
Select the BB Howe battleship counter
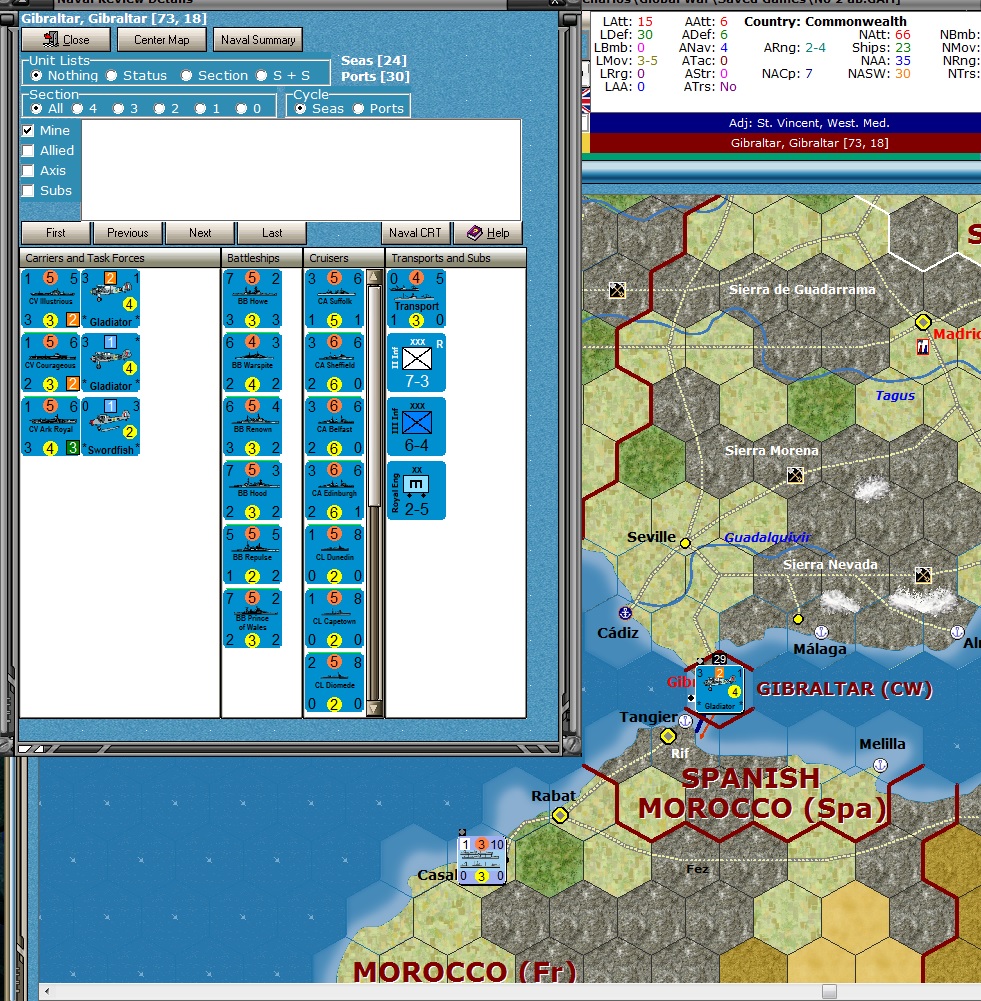[253, 299]
